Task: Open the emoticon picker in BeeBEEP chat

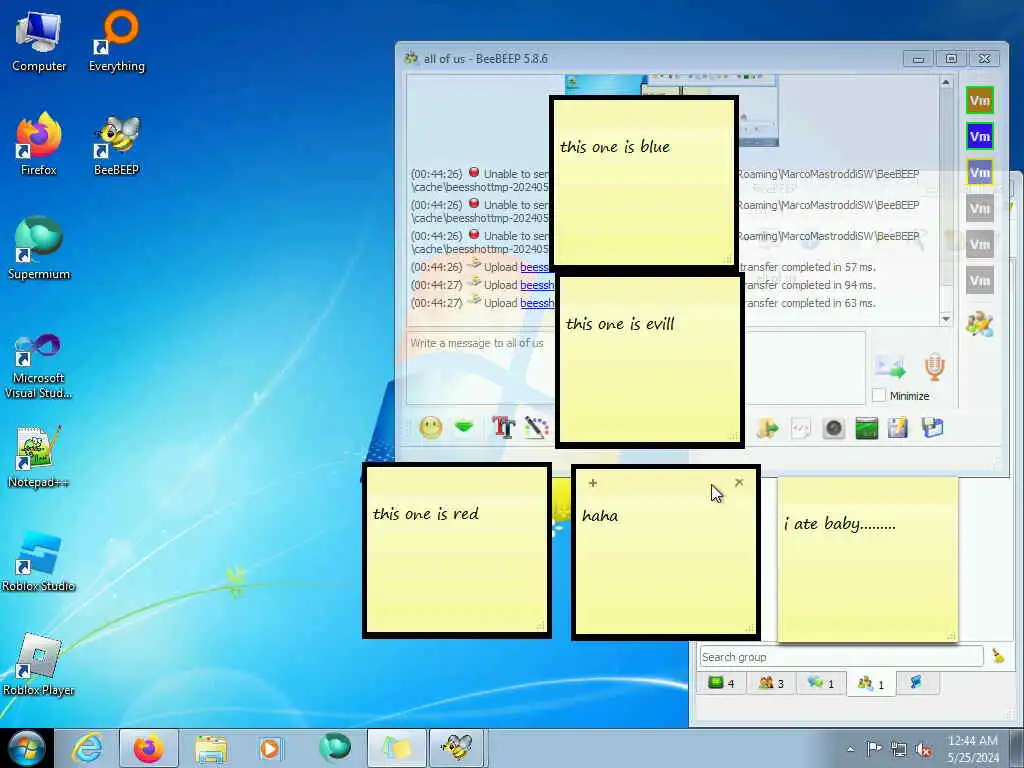Action: tap(431, 428)
